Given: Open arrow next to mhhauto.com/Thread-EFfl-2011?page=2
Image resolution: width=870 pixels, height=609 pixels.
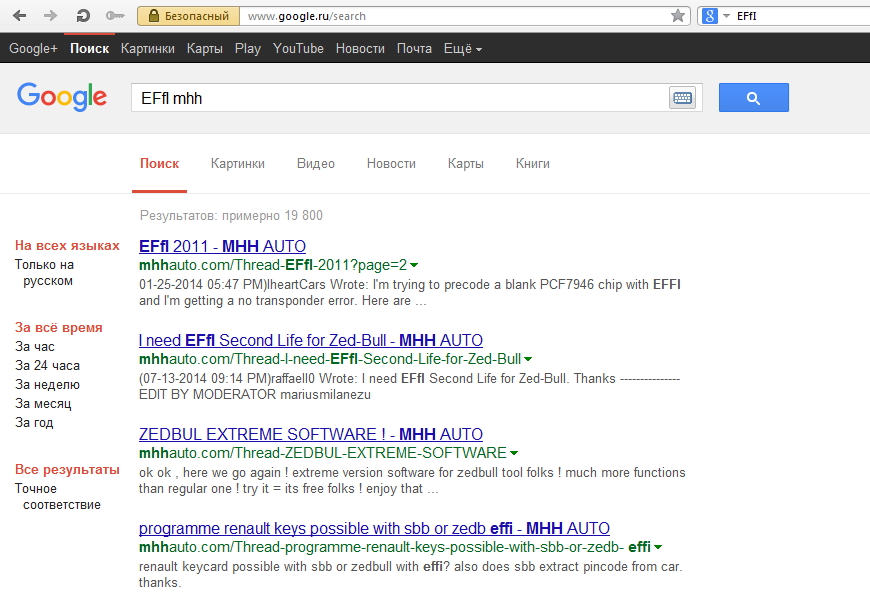Looking at the screenshot, I should (414, 265).
